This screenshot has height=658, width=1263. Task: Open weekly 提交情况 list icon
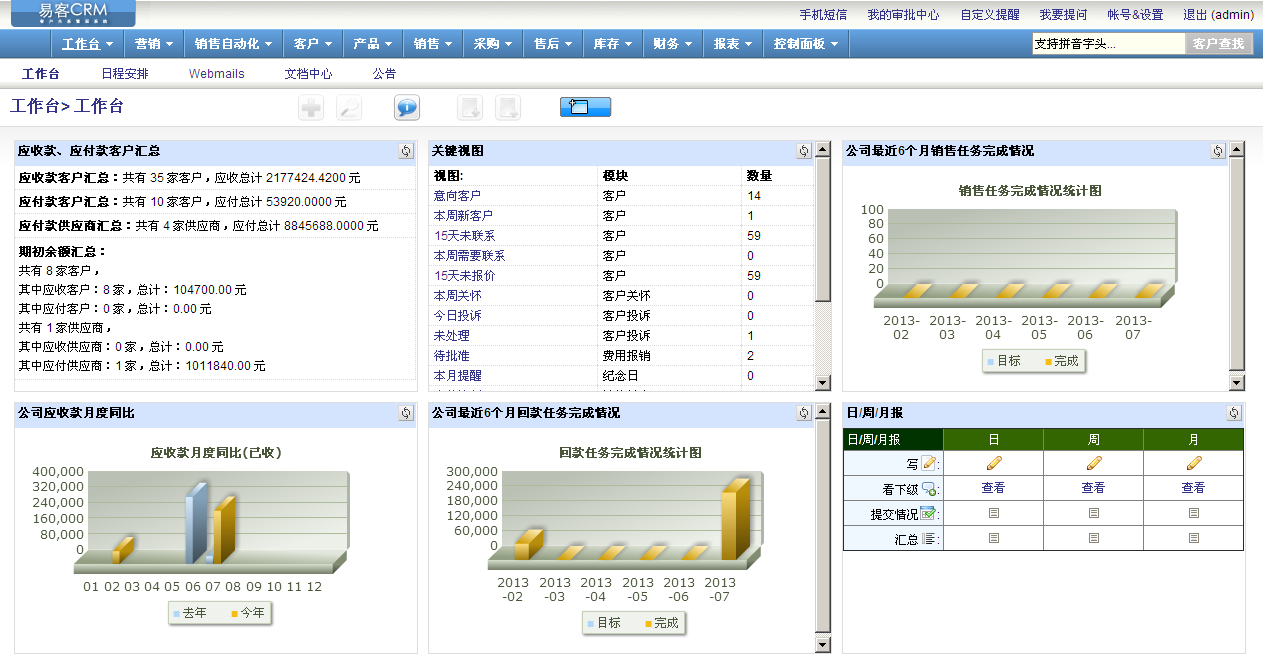(1093, 513)
